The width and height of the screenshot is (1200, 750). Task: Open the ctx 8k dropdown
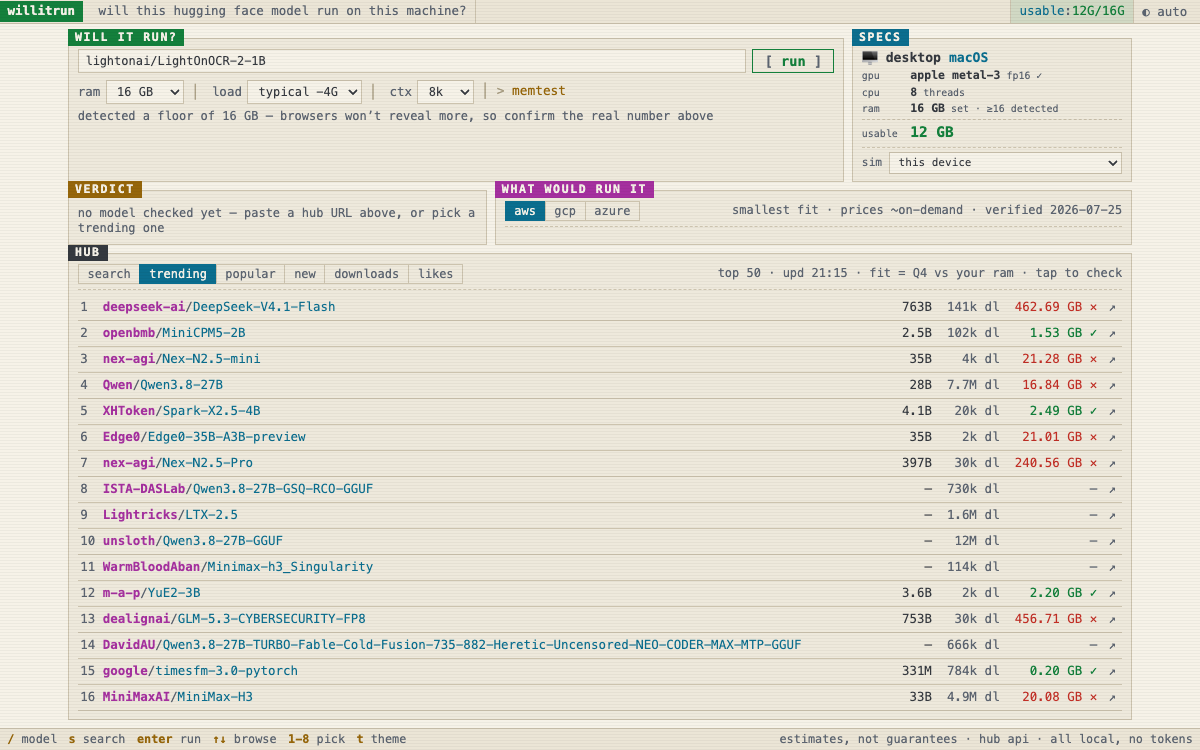[x=445, y=92]
